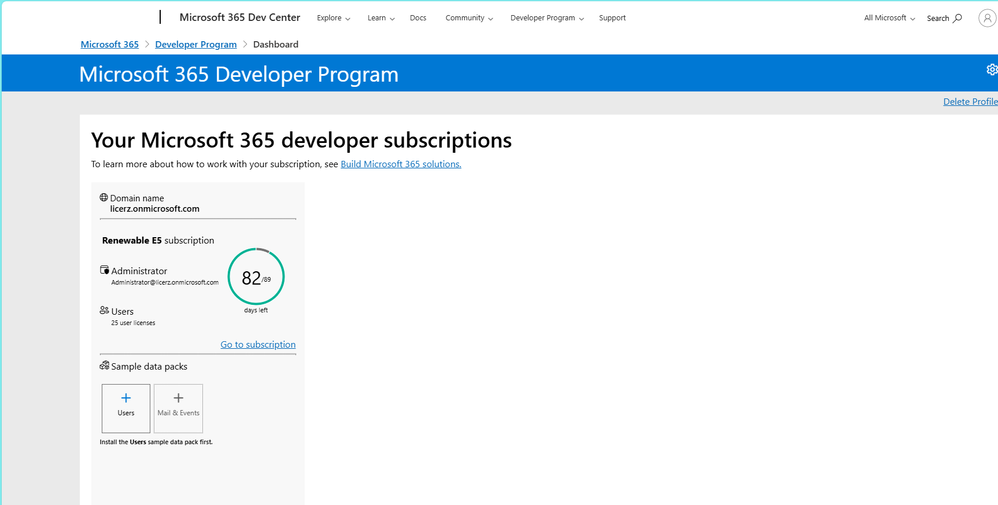Click Your Microsoft 365 developer subscriptions heading
The height and width of the screenshot is (505, 998).
point(301,141)
